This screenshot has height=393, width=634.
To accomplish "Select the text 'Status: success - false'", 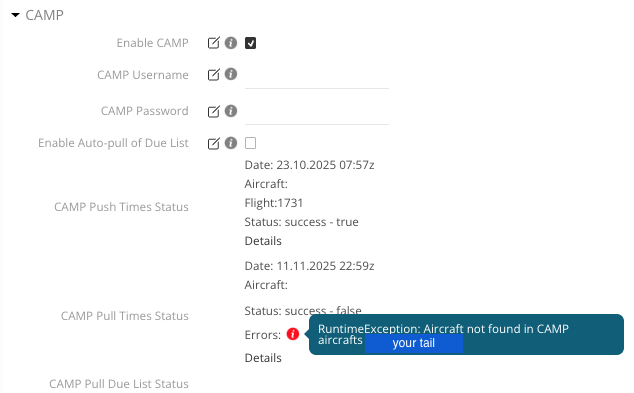I will click(303, 311).
